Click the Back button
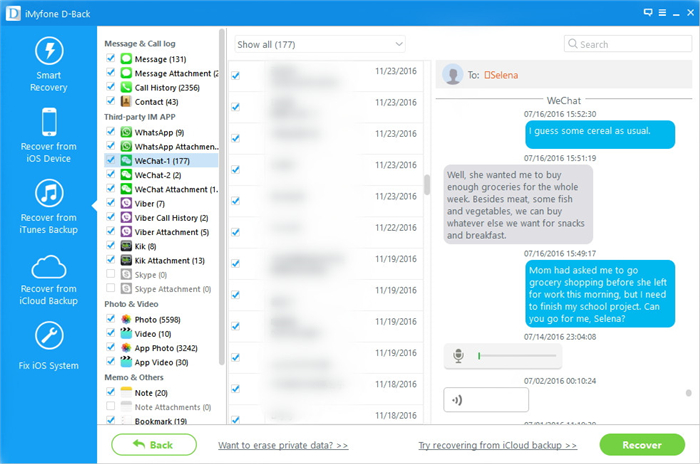This screenshot has width=700, height=464. coord(154,444)
